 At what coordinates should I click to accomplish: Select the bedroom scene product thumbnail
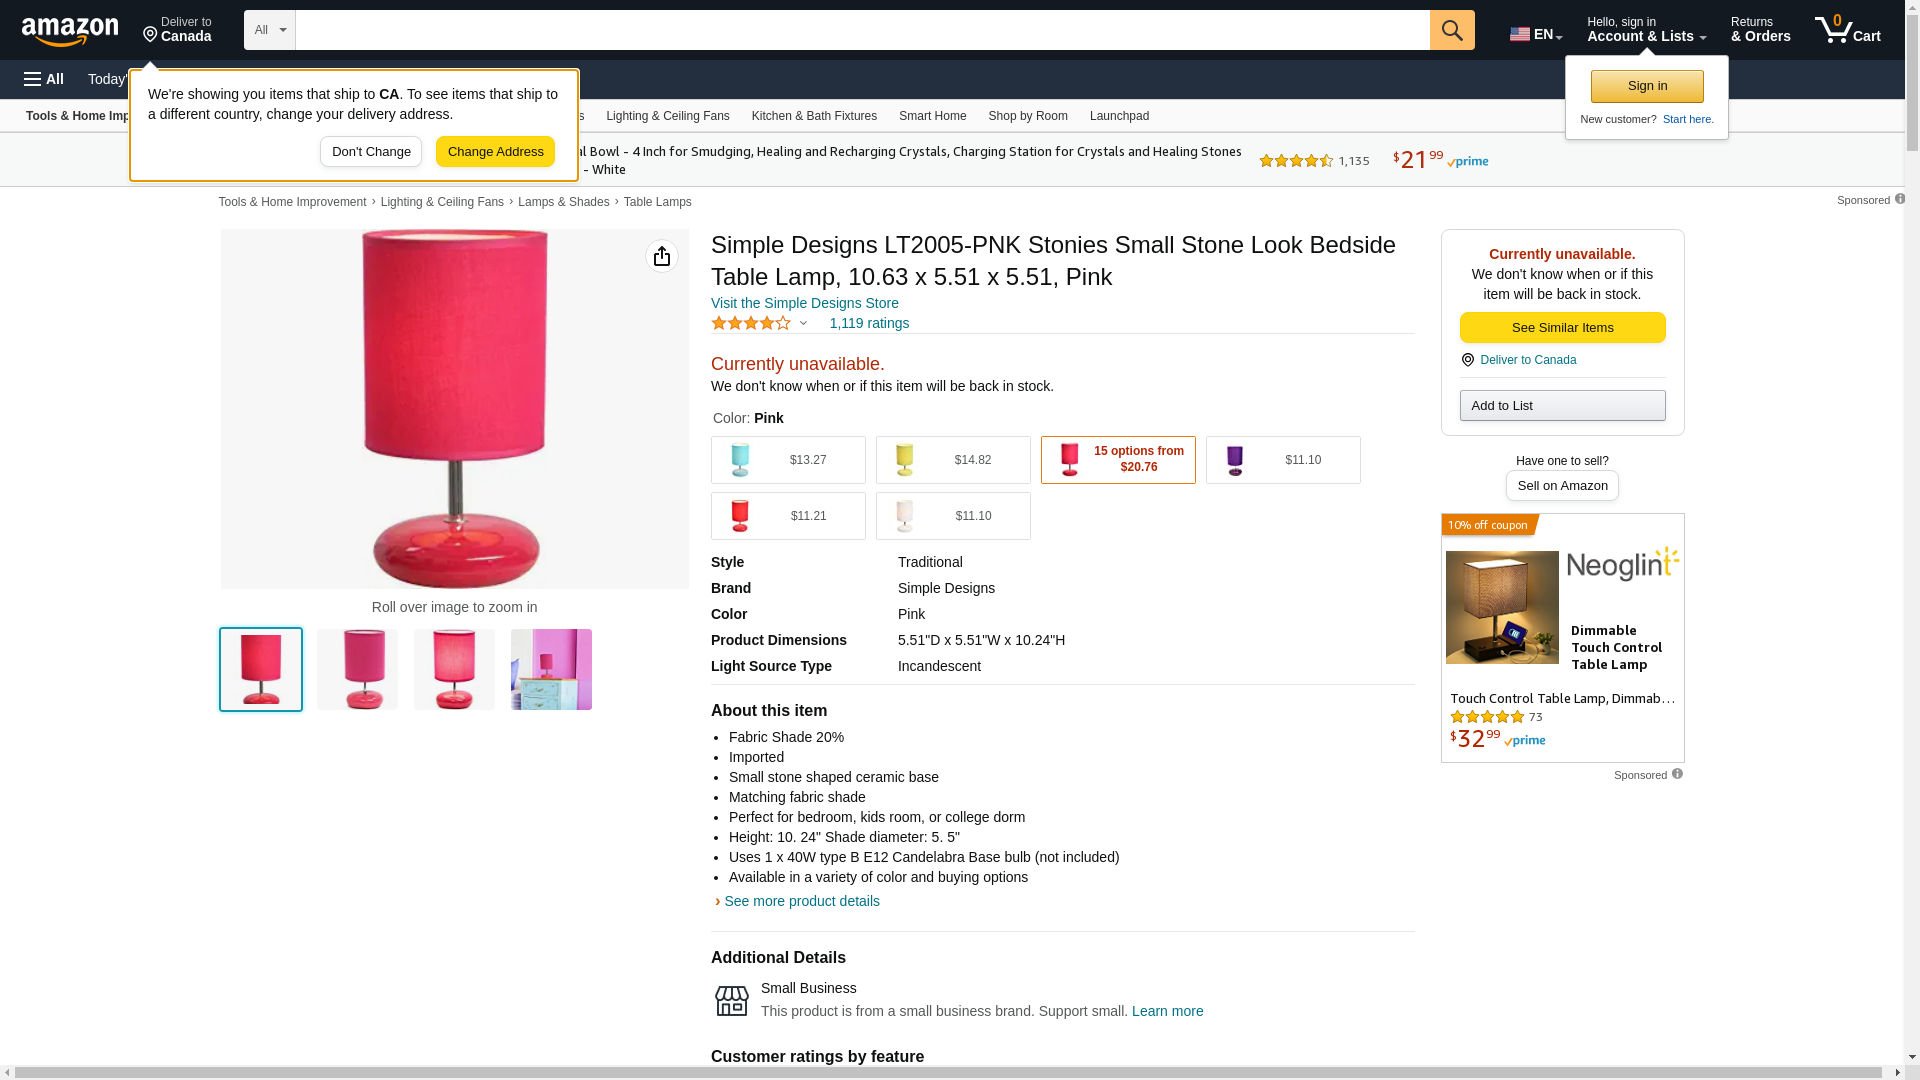tap(551, 669)
